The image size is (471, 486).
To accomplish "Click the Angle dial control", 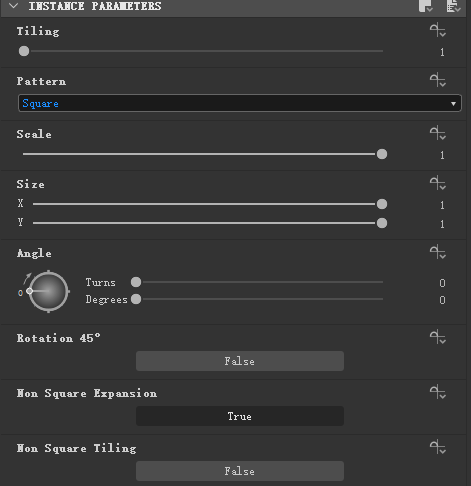I will pos(49,292).
